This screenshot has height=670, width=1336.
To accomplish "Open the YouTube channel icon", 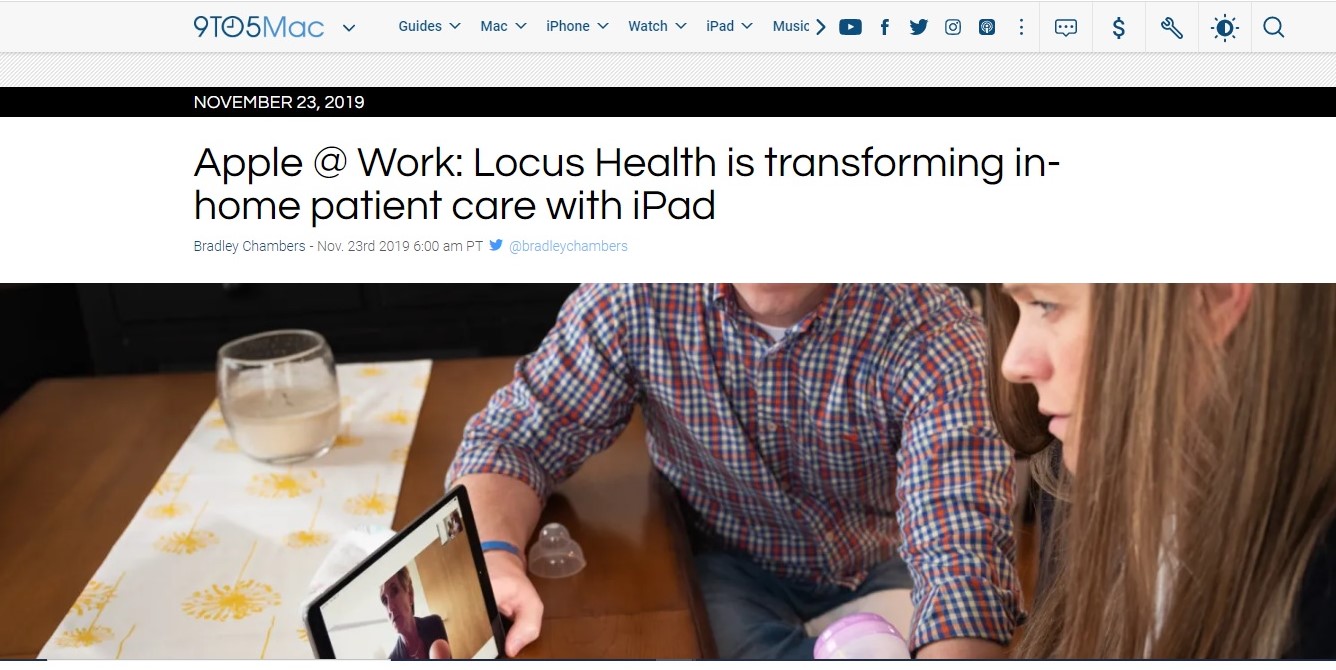I will (850, 27).
